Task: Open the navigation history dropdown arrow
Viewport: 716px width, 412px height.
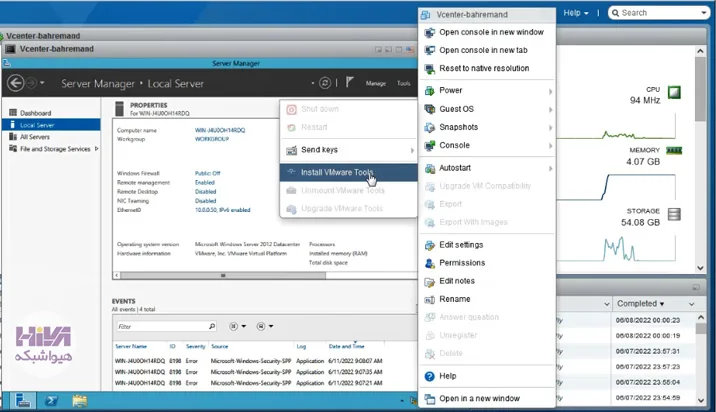Action: (x=42, y=83)
